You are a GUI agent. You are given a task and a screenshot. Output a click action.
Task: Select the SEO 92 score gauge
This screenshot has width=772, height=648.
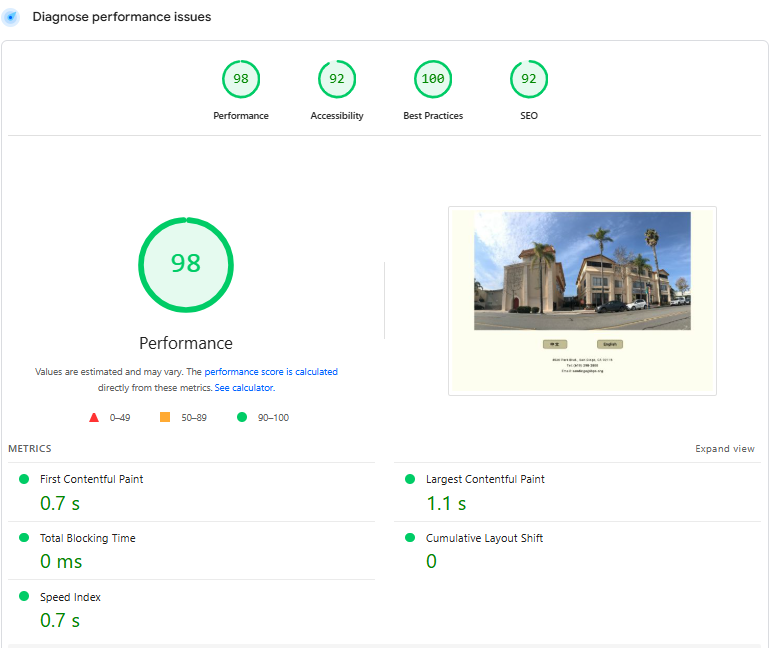pyautogui.click(x=529, y=79)
